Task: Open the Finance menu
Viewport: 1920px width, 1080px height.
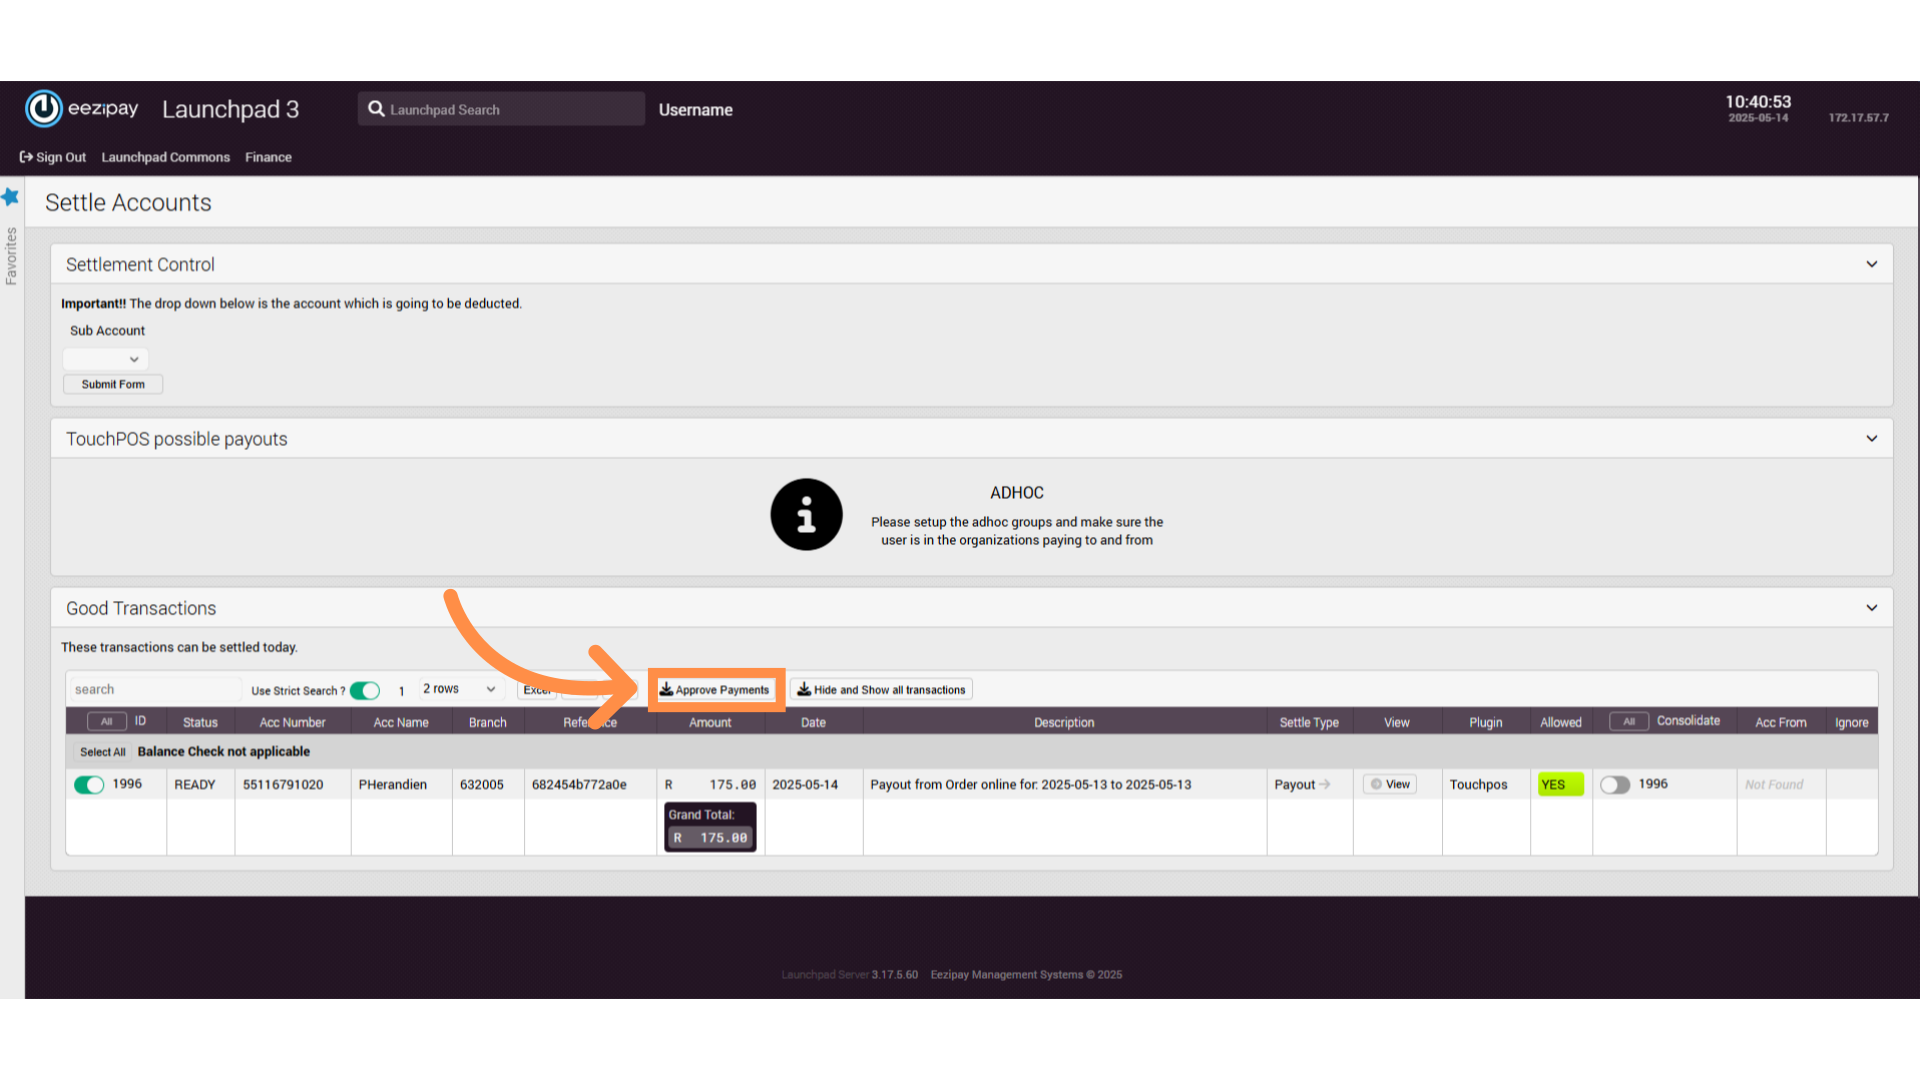Action: [268, 157]
